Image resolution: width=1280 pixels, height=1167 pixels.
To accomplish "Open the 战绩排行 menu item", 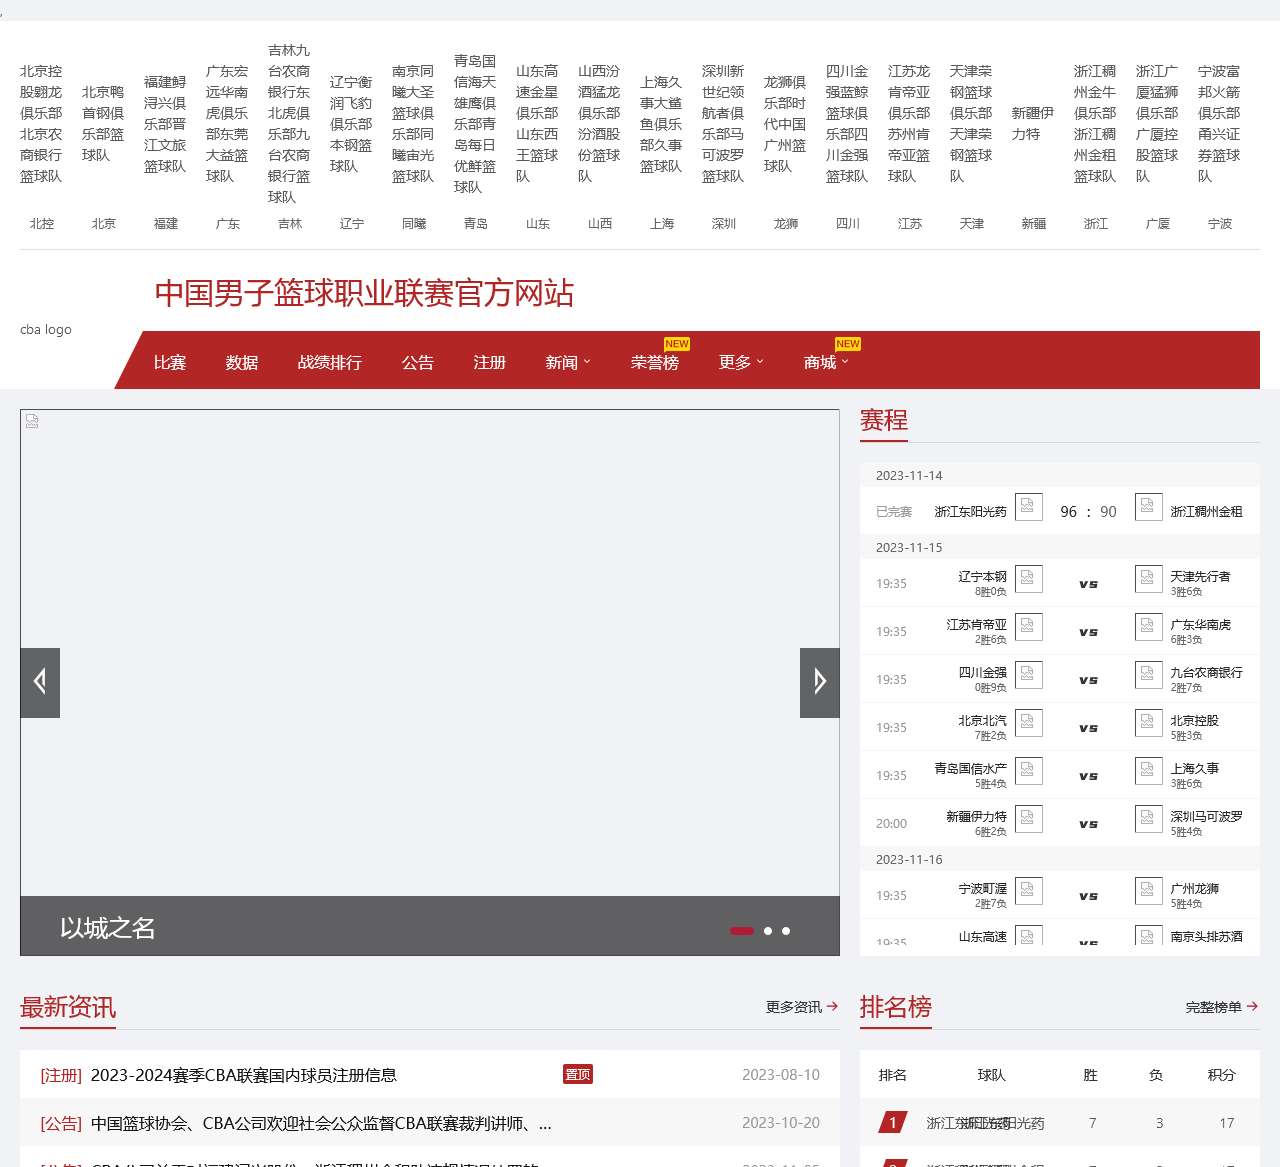I will [329, 362].
